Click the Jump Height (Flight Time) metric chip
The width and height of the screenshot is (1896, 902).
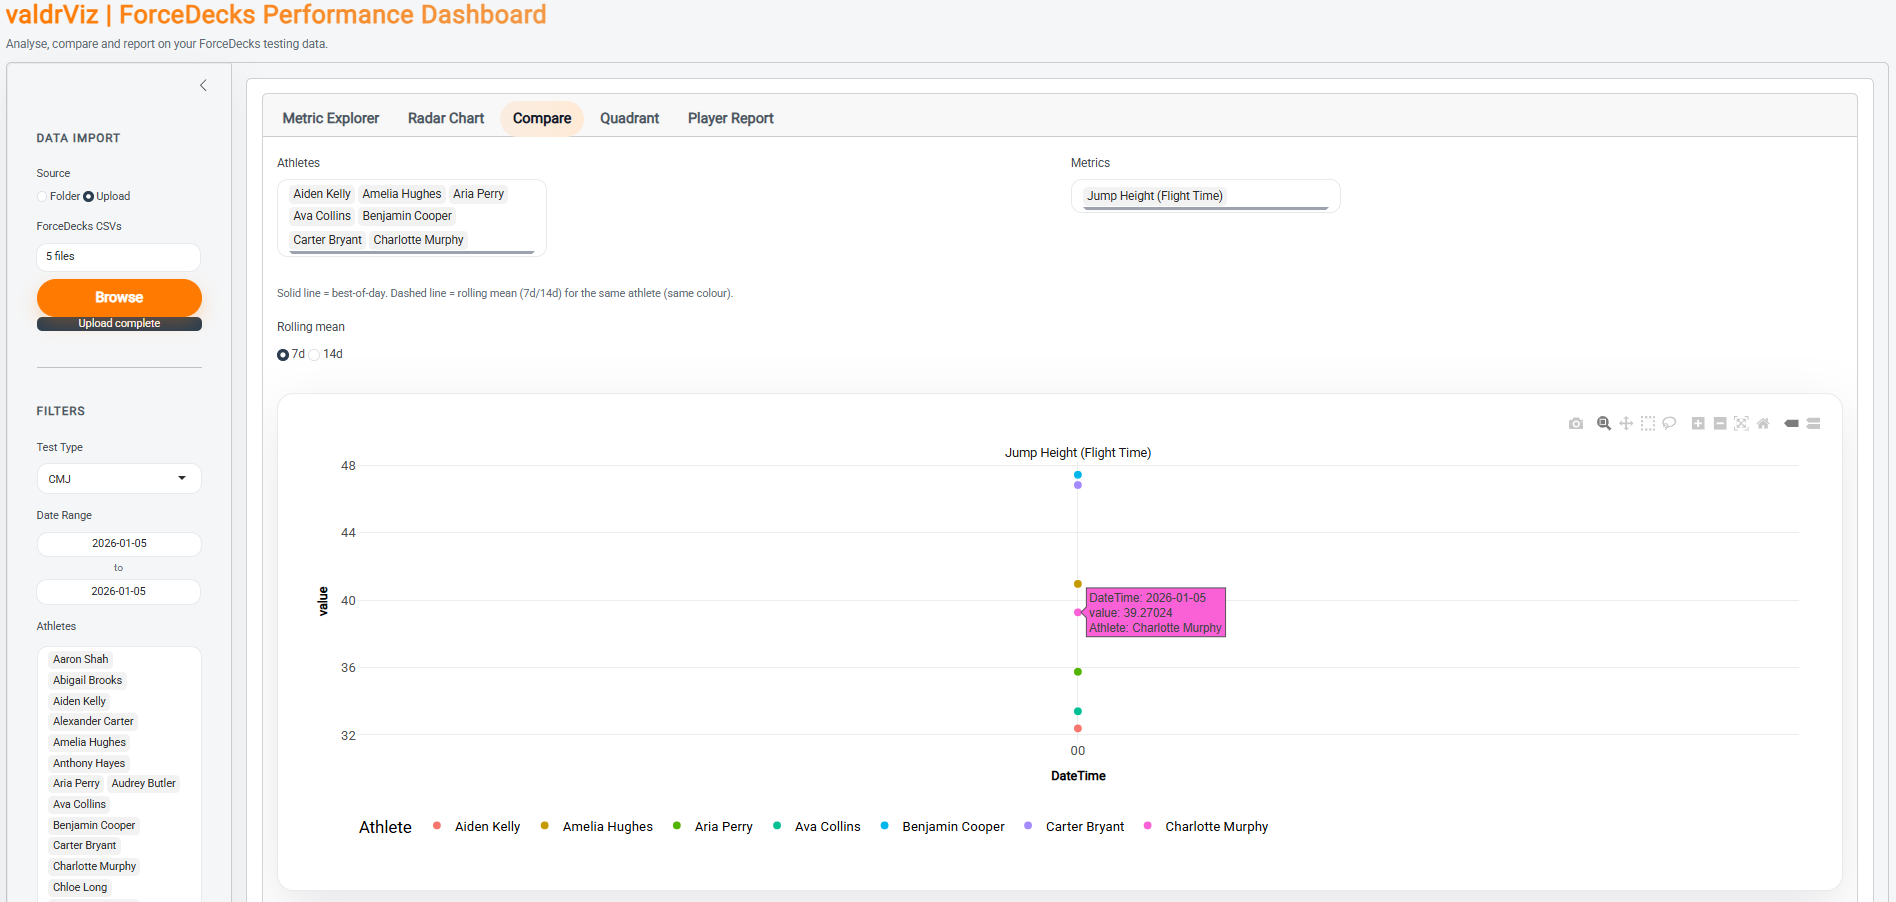[x=1155, y=196]
